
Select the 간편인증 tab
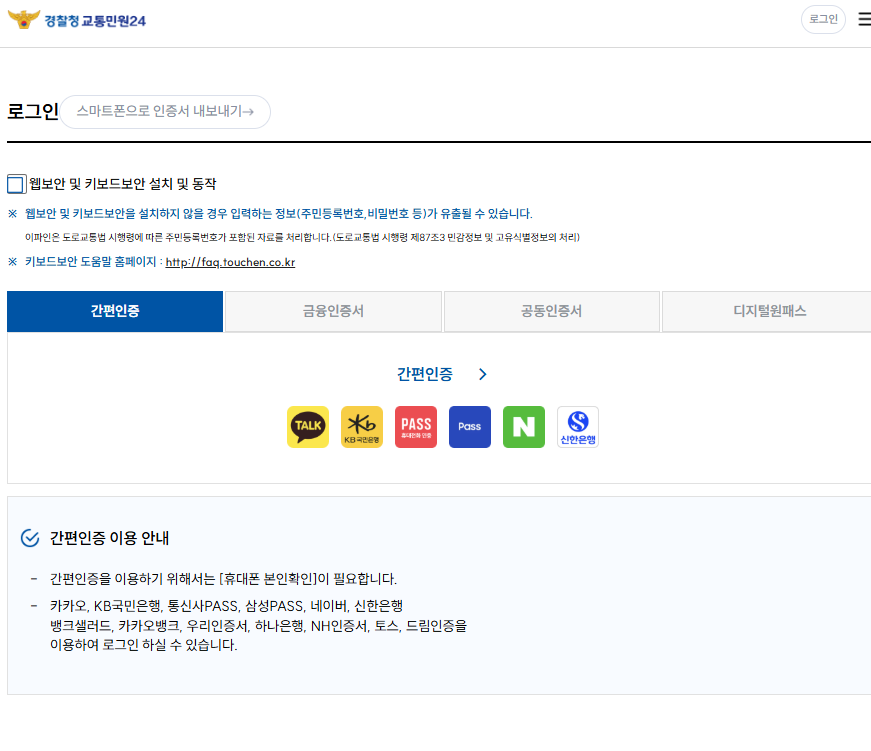(114, 311)
